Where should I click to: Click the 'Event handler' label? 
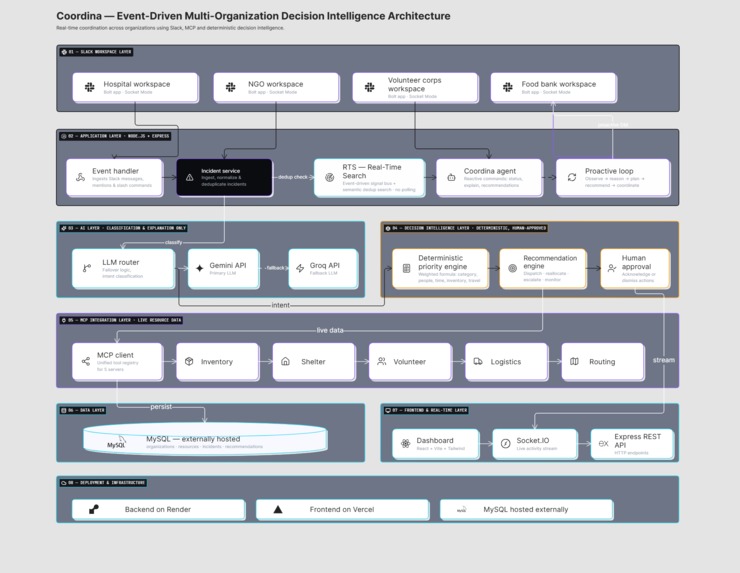116,171
